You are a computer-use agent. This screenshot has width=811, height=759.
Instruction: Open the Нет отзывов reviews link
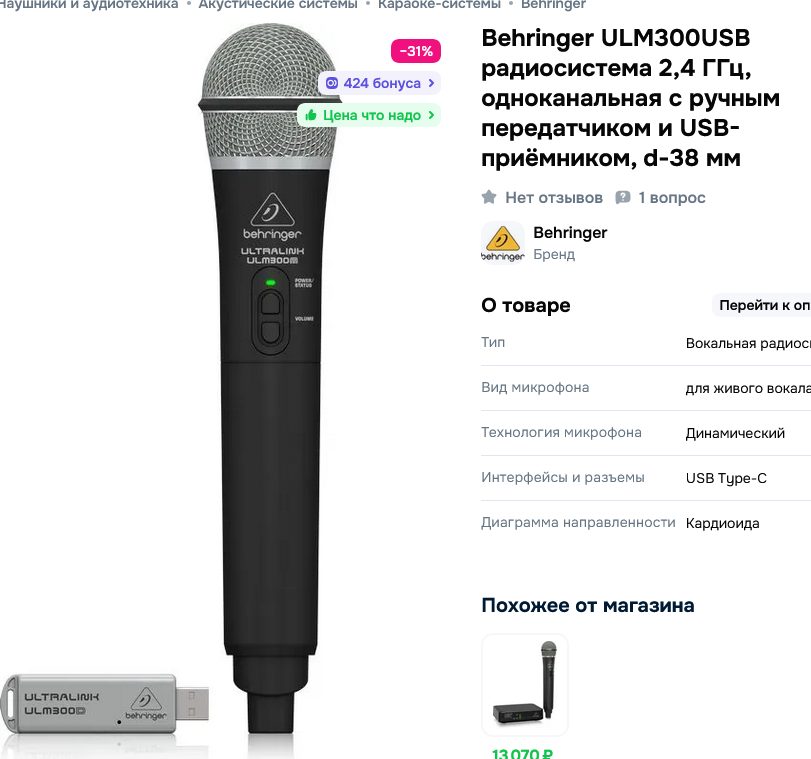553,198
